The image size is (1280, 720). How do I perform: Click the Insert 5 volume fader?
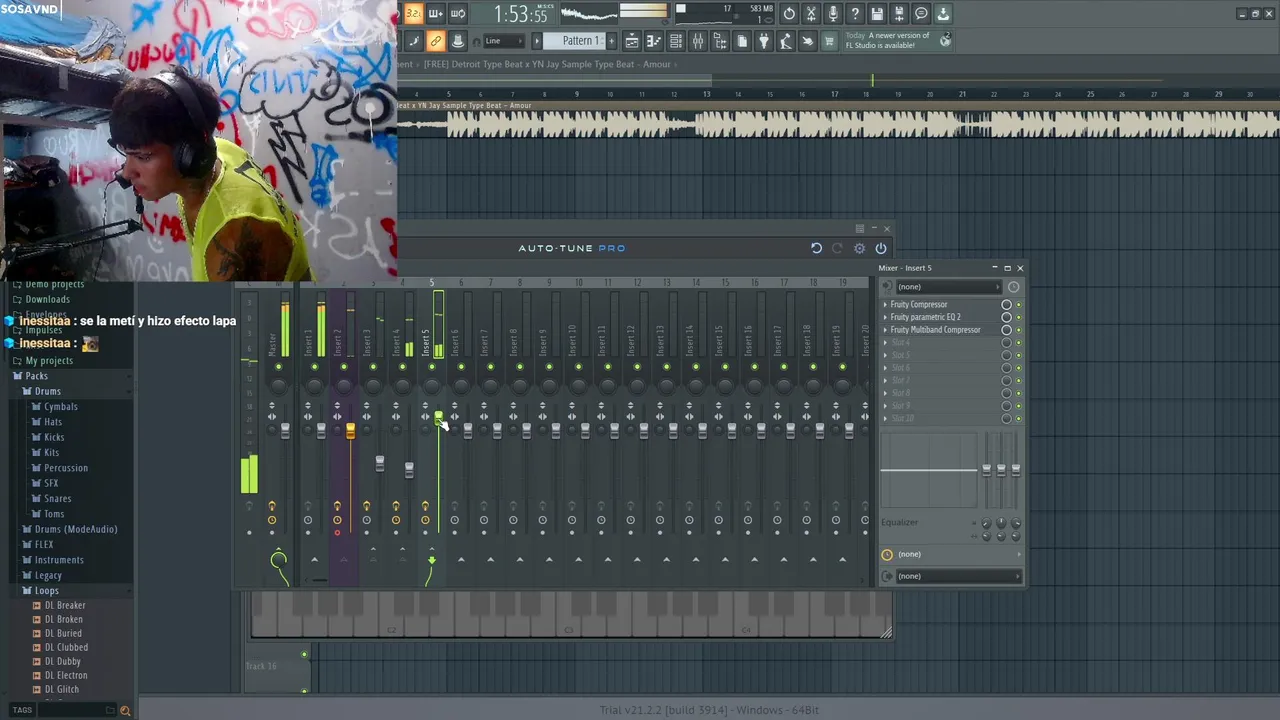coord(438,418)
